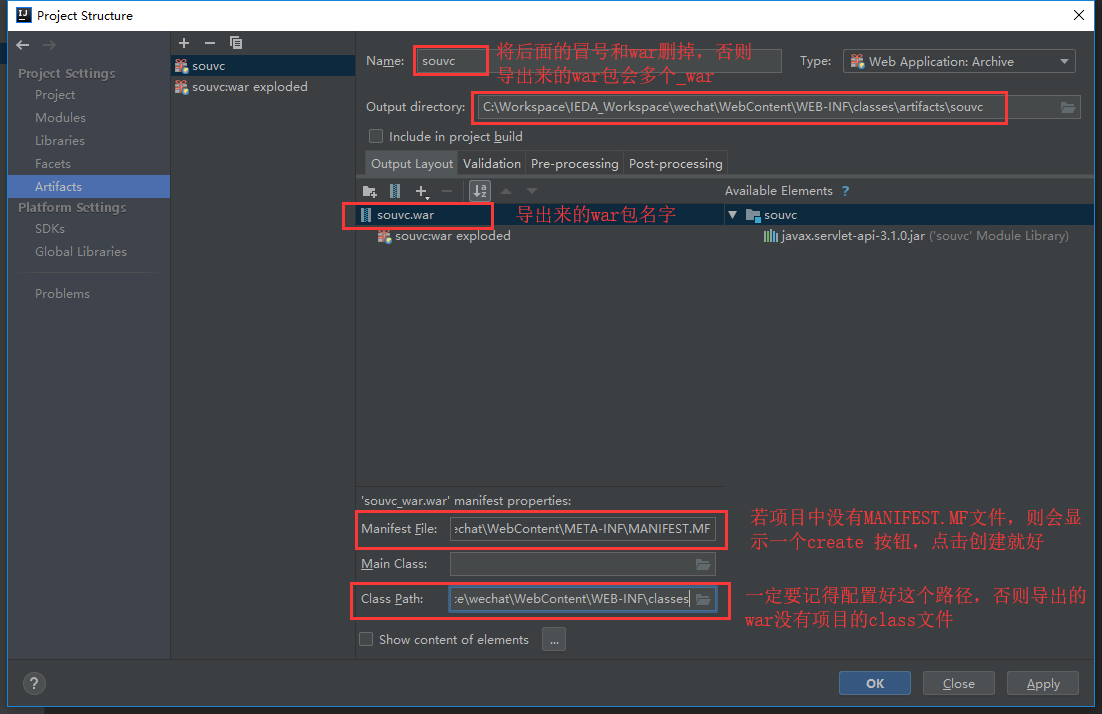Toggle sort elements by names and types
The height and width of the screenshot is (714, 1102).
480,190
